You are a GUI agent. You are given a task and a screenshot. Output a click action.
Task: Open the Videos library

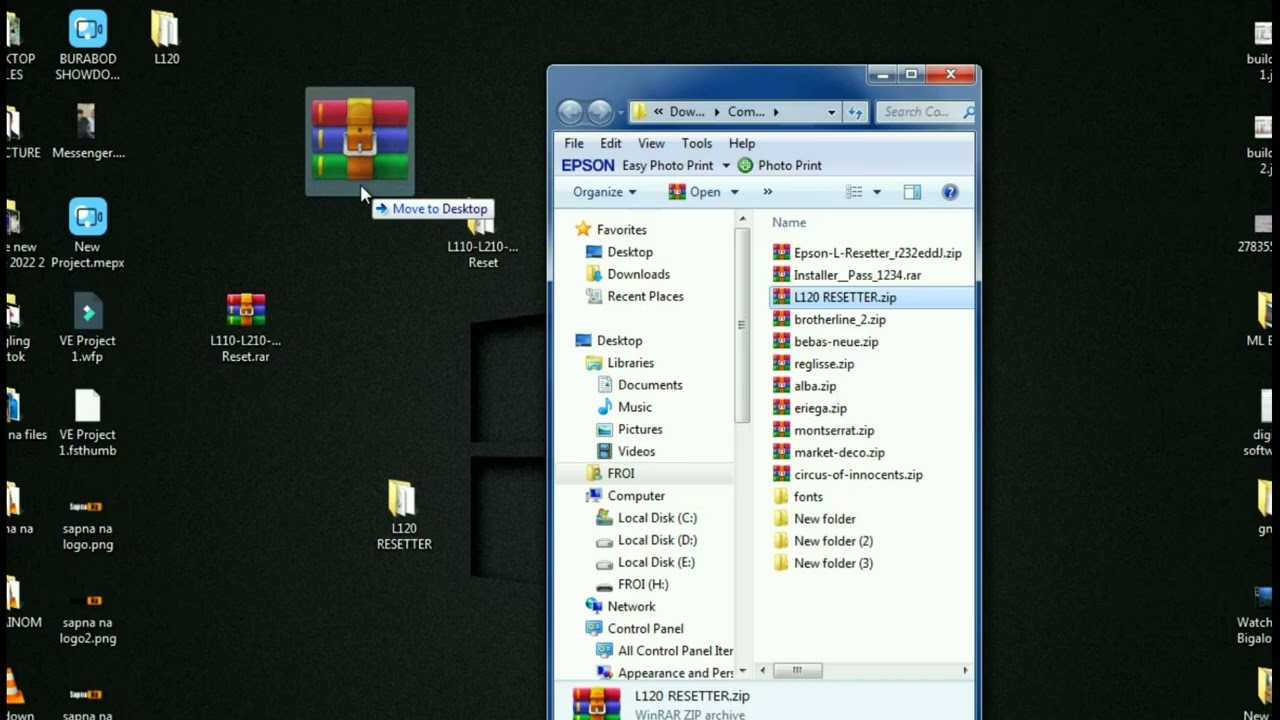(x=626, y=452)
